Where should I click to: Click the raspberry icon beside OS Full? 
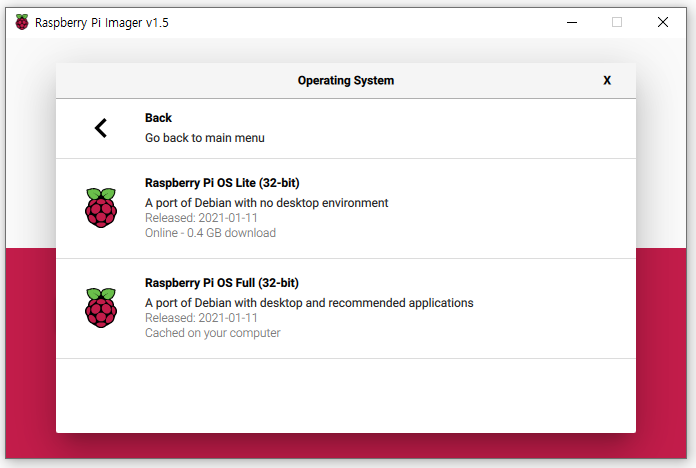point(101,308)
